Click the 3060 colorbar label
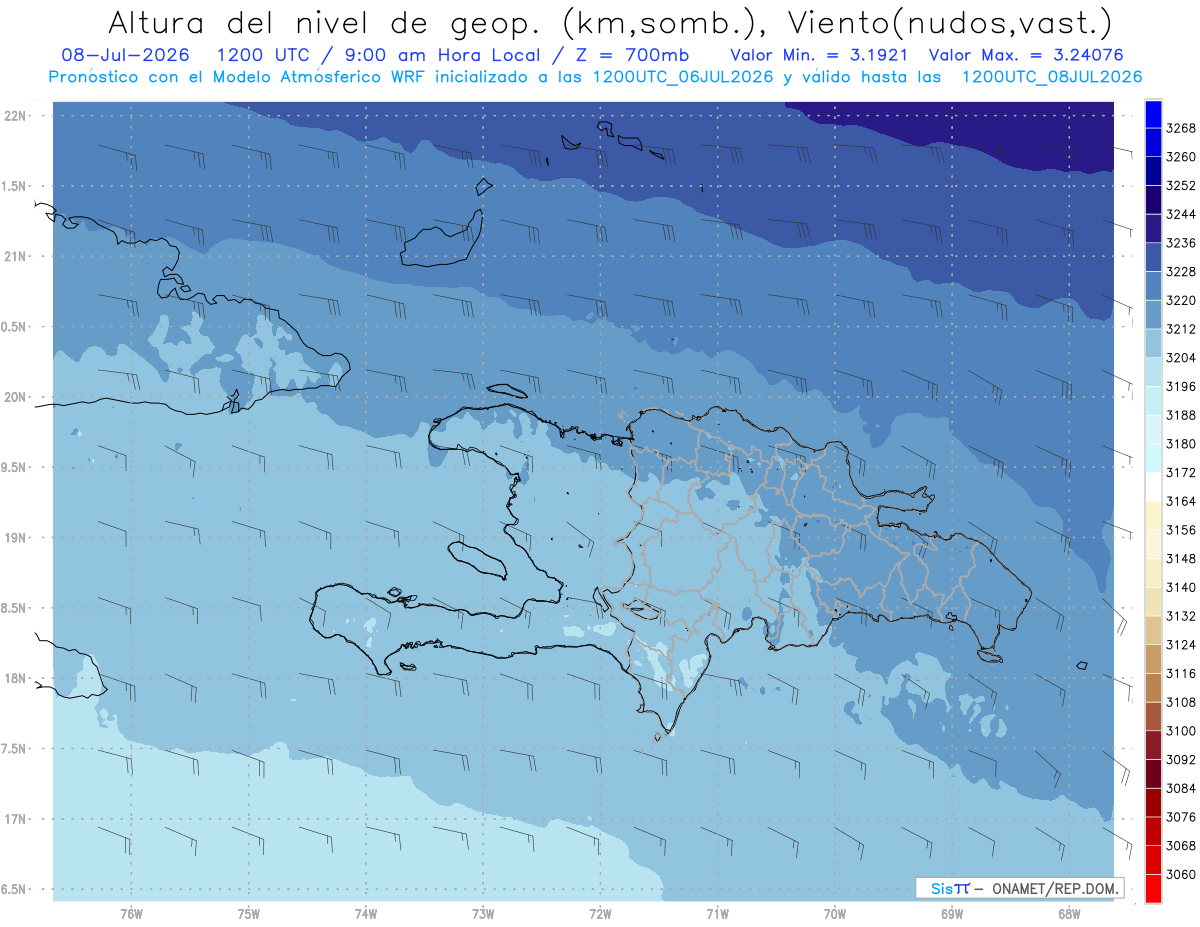Viewport: 1200px width, 927px height. (1181, 874)
